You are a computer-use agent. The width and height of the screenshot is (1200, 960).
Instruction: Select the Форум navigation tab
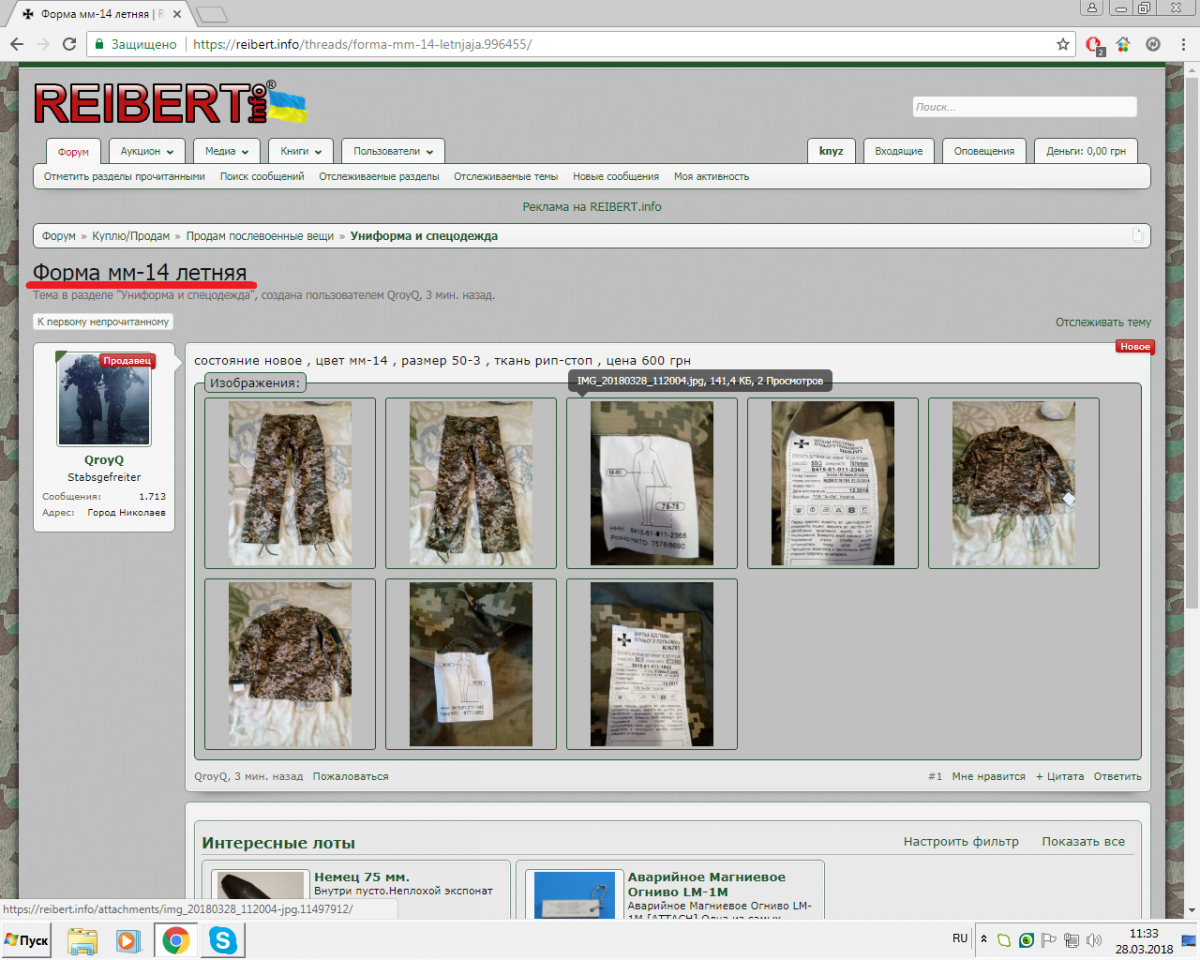point(73,152)
